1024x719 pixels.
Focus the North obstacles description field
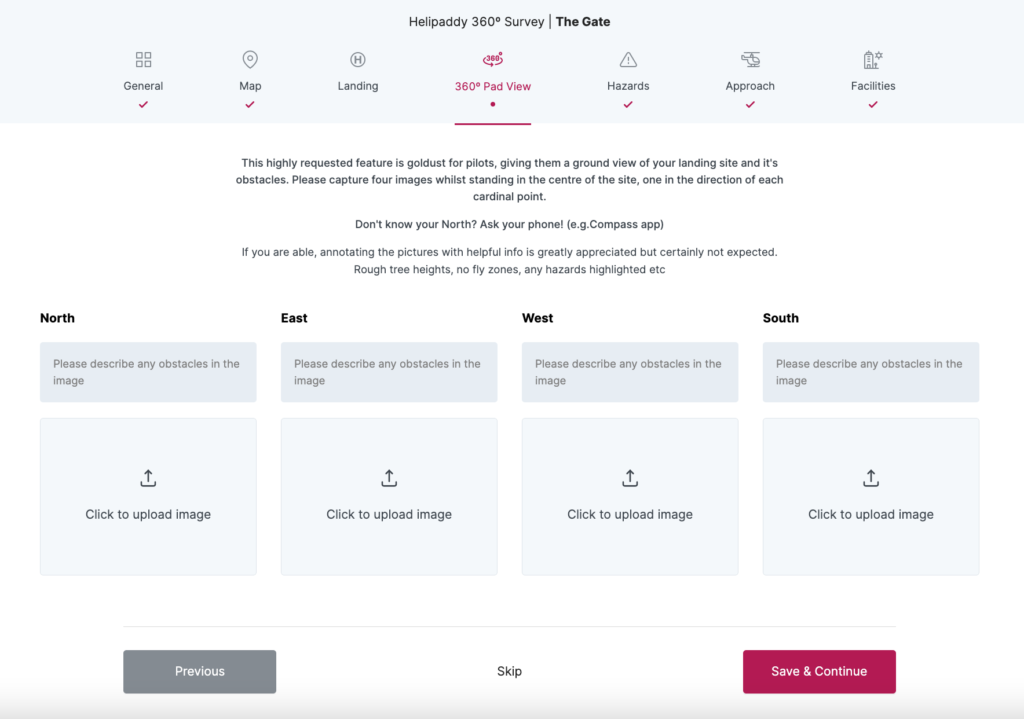point(148,372)
